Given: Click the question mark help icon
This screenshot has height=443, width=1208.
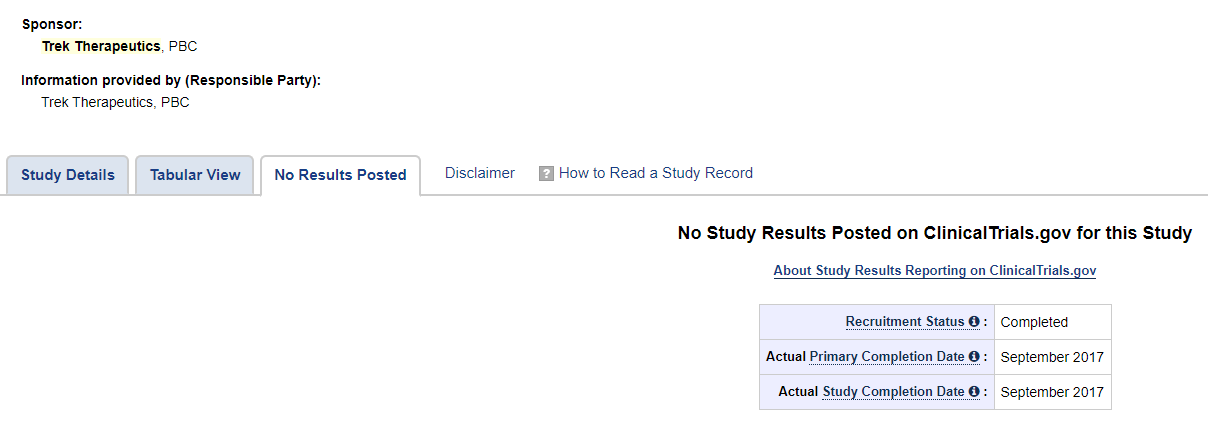Looking at the screenshot, I should click(x=546, y=173).
